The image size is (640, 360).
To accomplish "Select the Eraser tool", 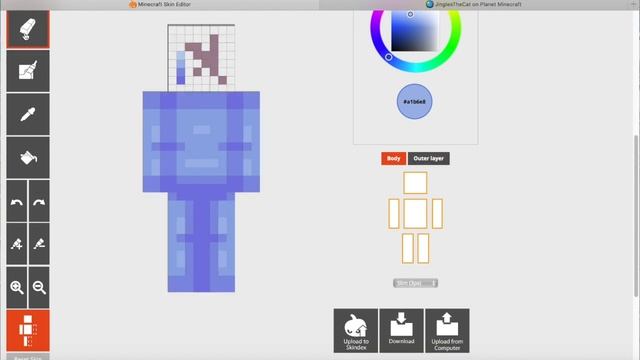I will pyautogui.click(x=28, y=29).
